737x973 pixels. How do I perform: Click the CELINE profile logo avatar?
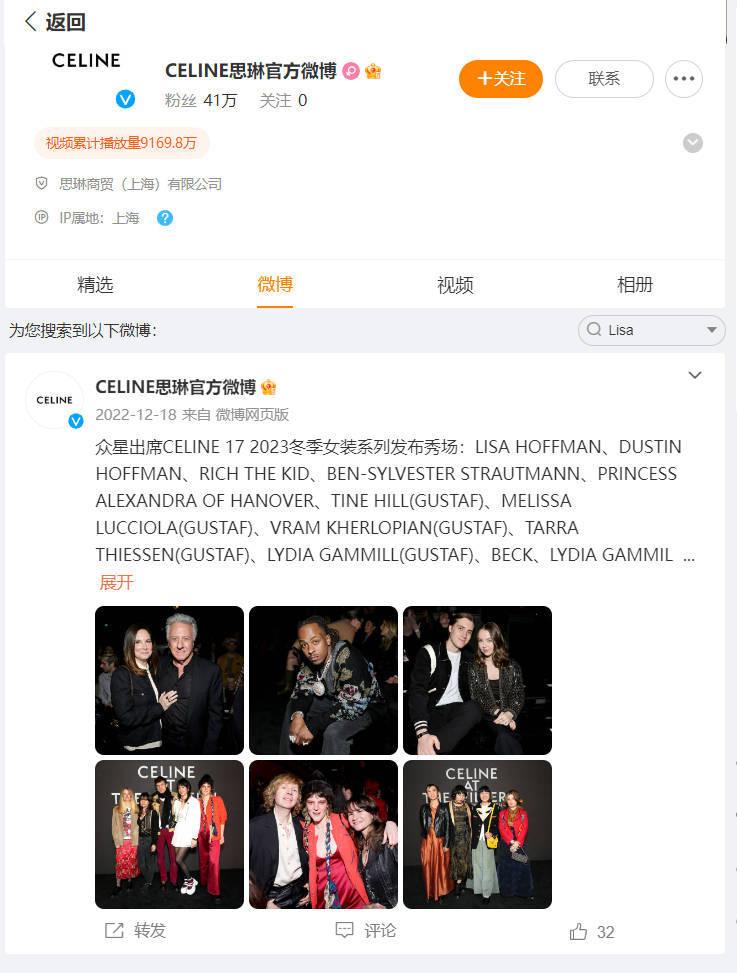(x=86, y=61)
